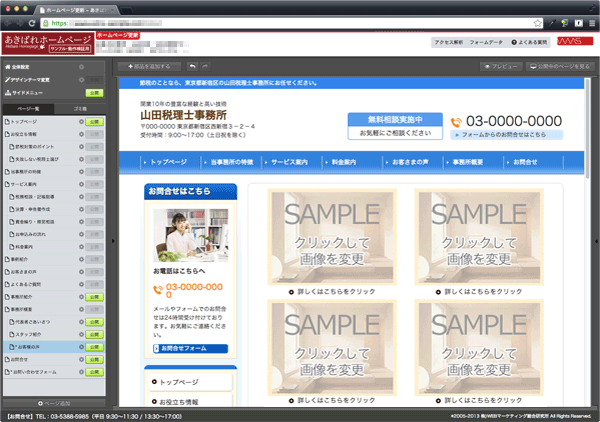Click the プレビュー button
Viewport: 600px width, 422px height.
(x=501, y=65)
